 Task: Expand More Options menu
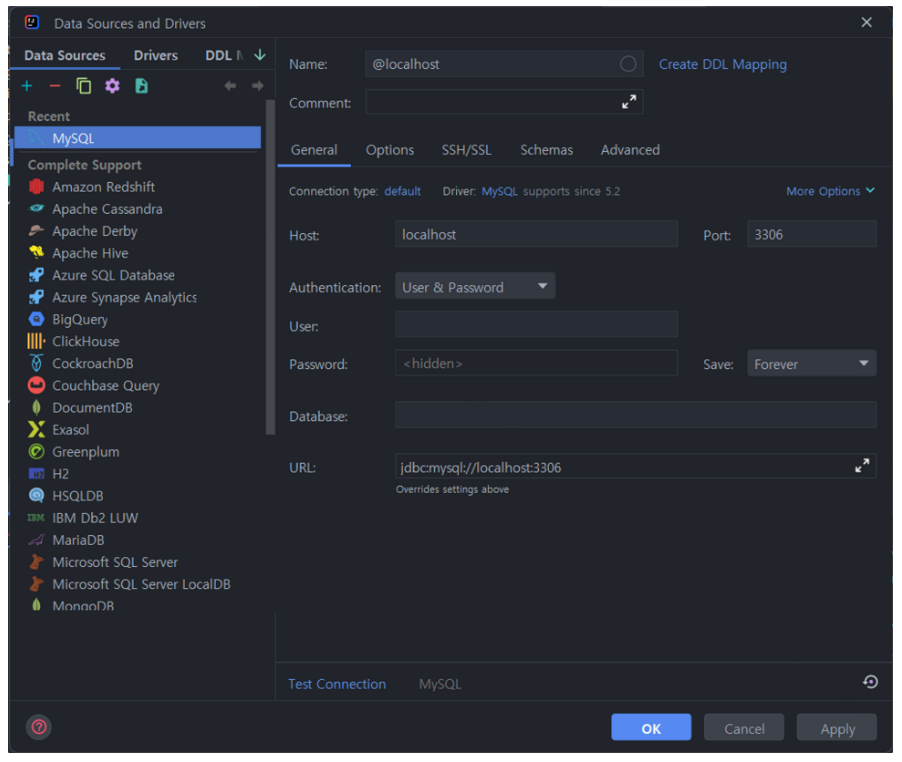coord(830,191)
